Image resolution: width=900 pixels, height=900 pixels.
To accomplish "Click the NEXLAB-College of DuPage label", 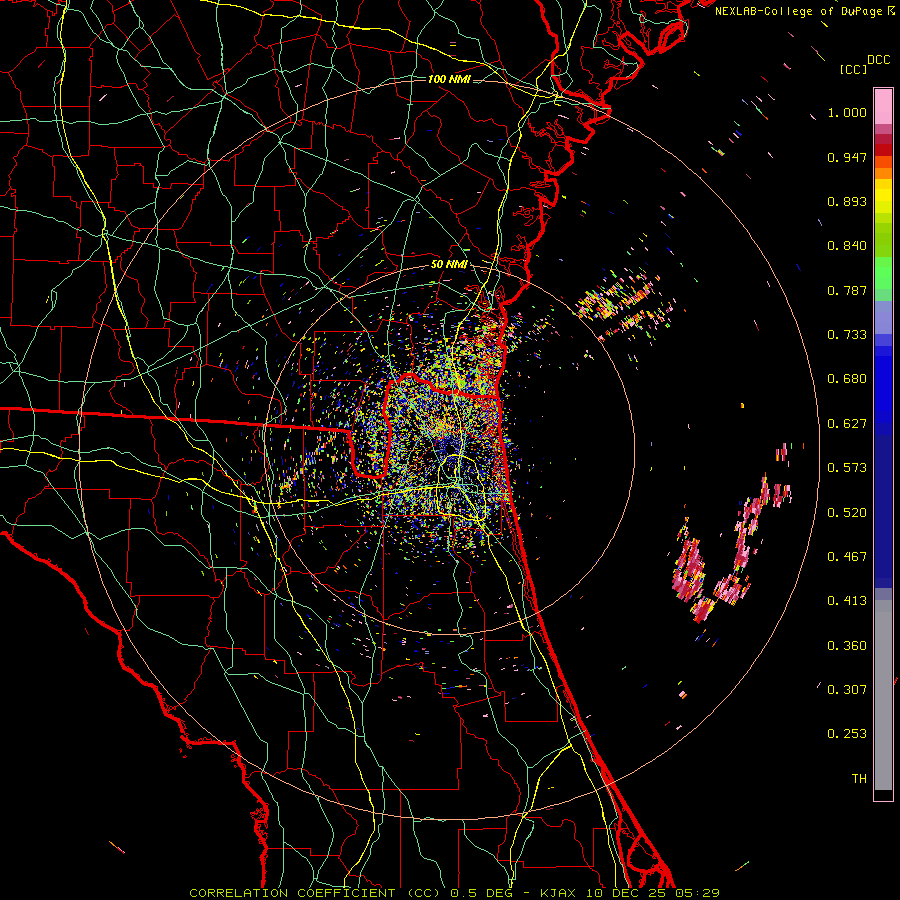I will click(x=800, y=11).
